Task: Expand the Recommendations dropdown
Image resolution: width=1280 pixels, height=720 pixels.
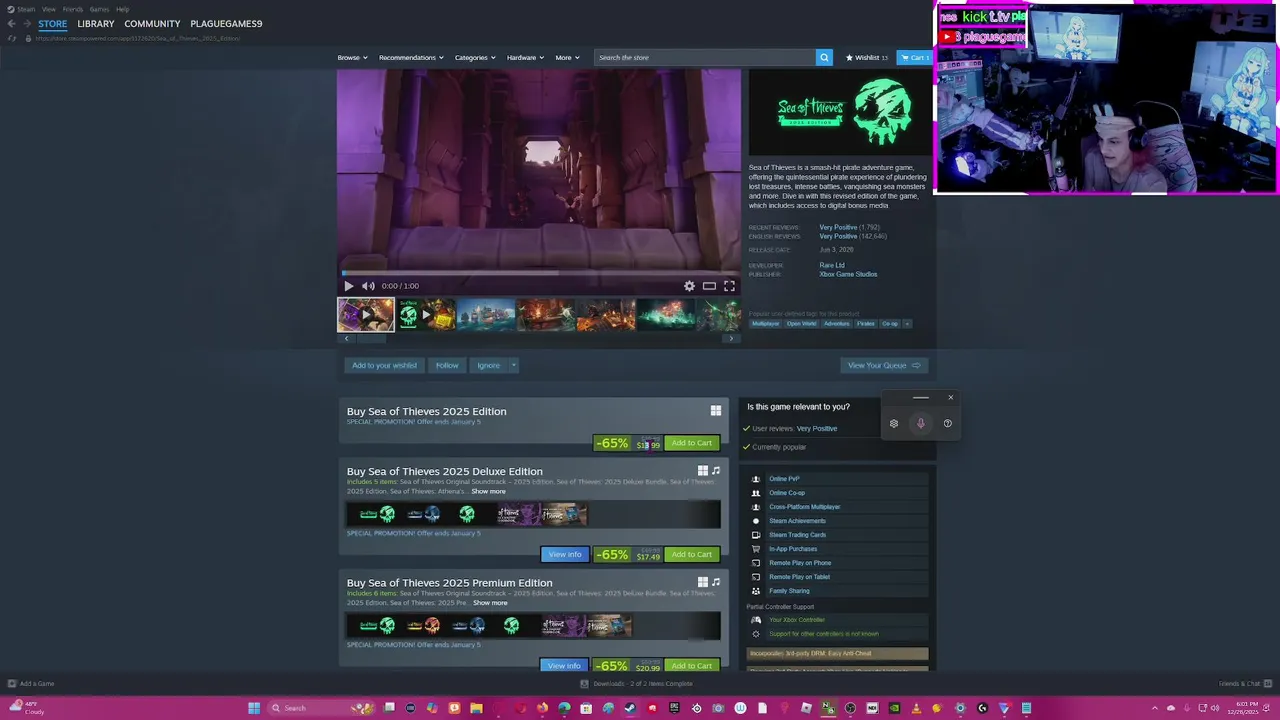Action: [x=411, y=58]
